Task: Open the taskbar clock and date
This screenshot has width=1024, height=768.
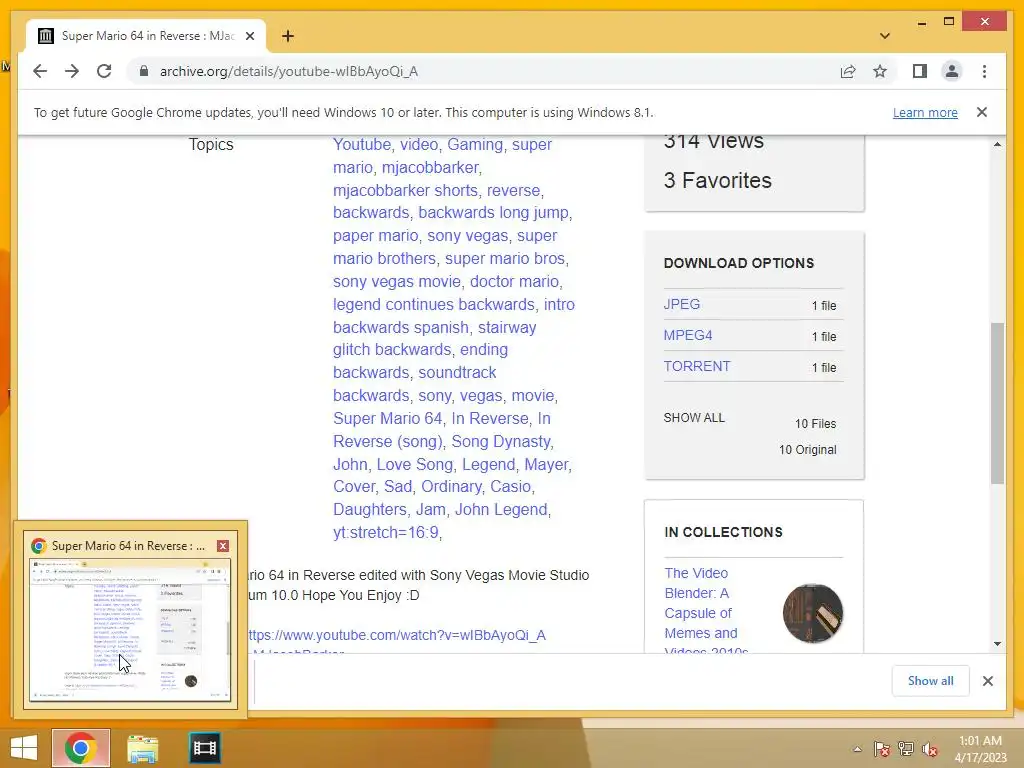Action: (980, 749)
